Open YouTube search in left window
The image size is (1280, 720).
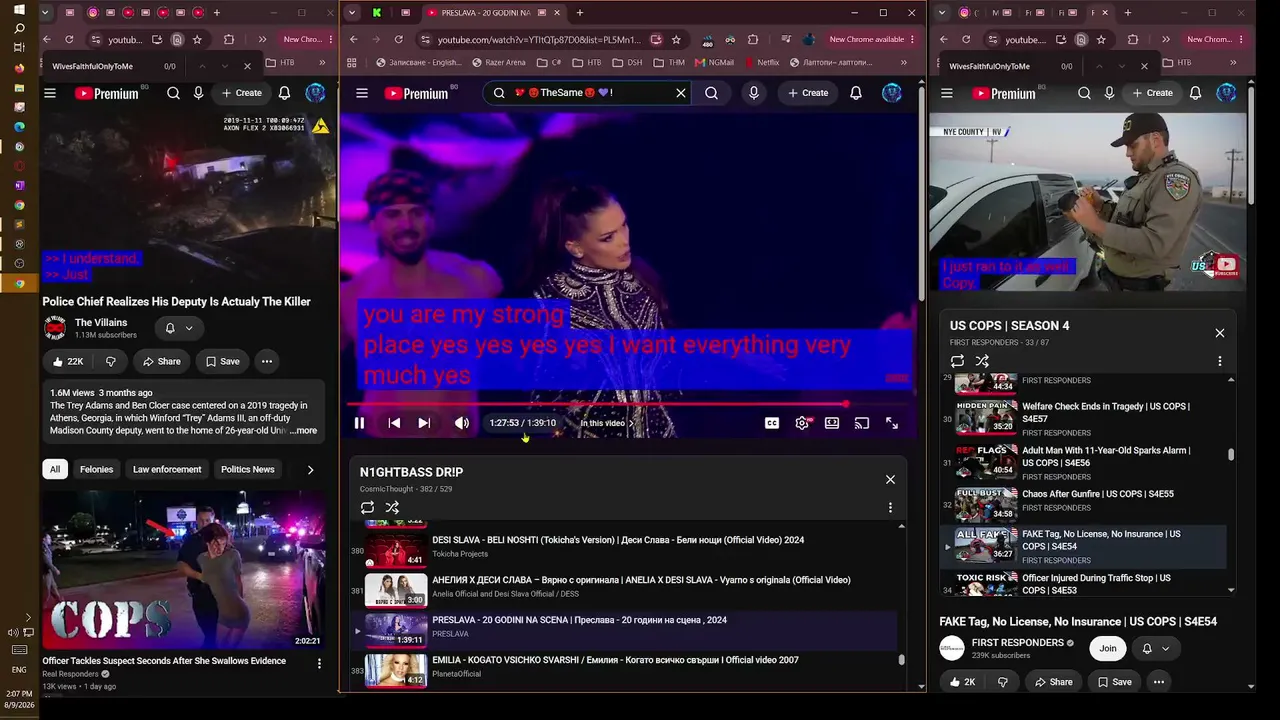(x=173, y=93)
